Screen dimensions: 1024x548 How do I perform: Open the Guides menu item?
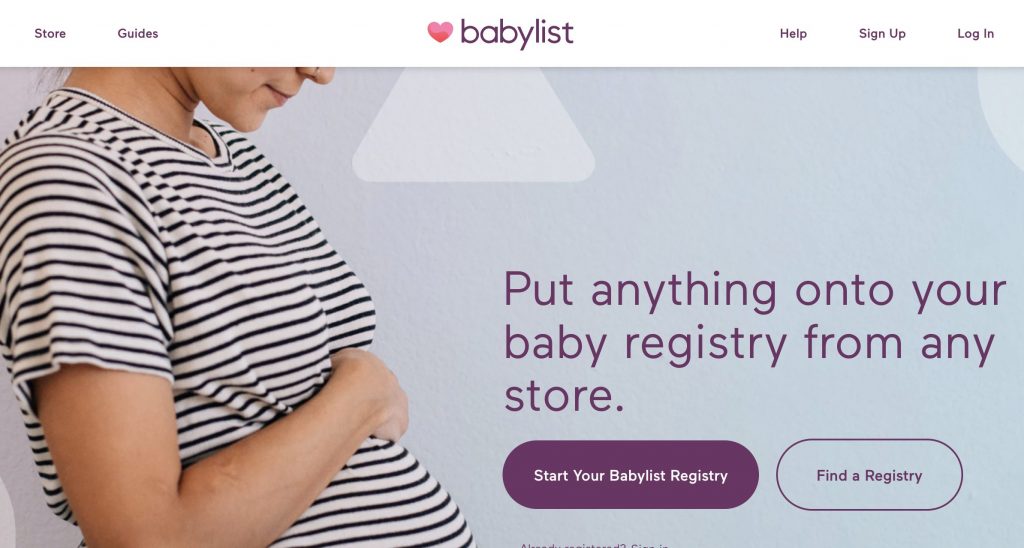tap(138, 33)
